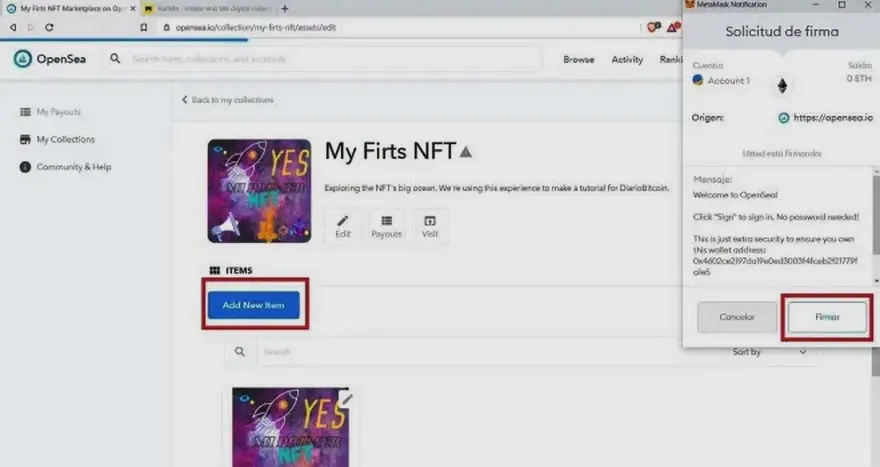880x467 pixels.
Task: Click the Solicitud de firma heading
Action: point(782,31)
